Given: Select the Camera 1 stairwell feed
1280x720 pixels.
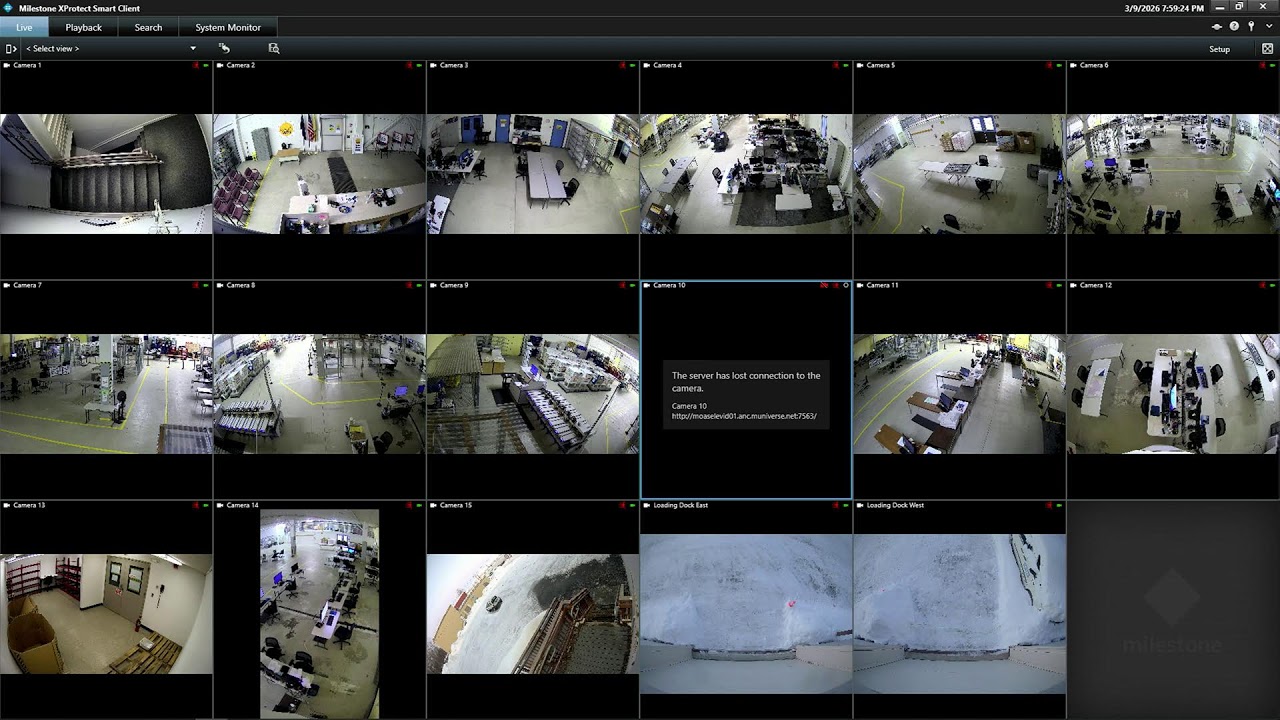Looking at the screenshot, I should tap(106, 174).
